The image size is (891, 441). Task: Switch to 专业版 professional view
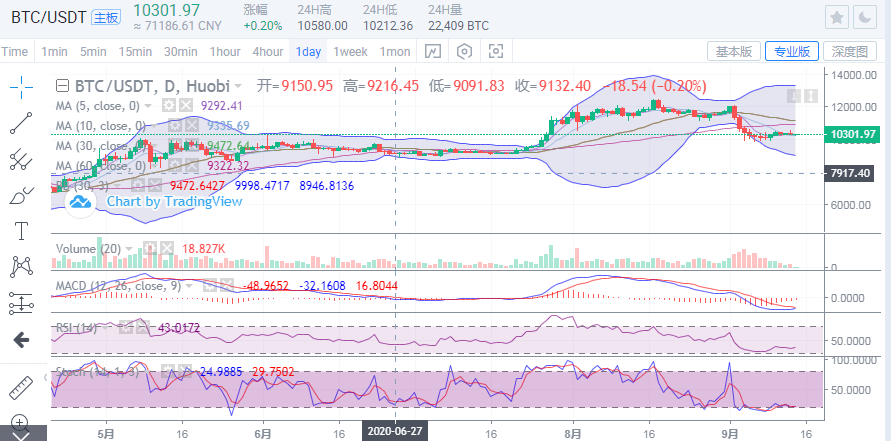tap(792, 51)
